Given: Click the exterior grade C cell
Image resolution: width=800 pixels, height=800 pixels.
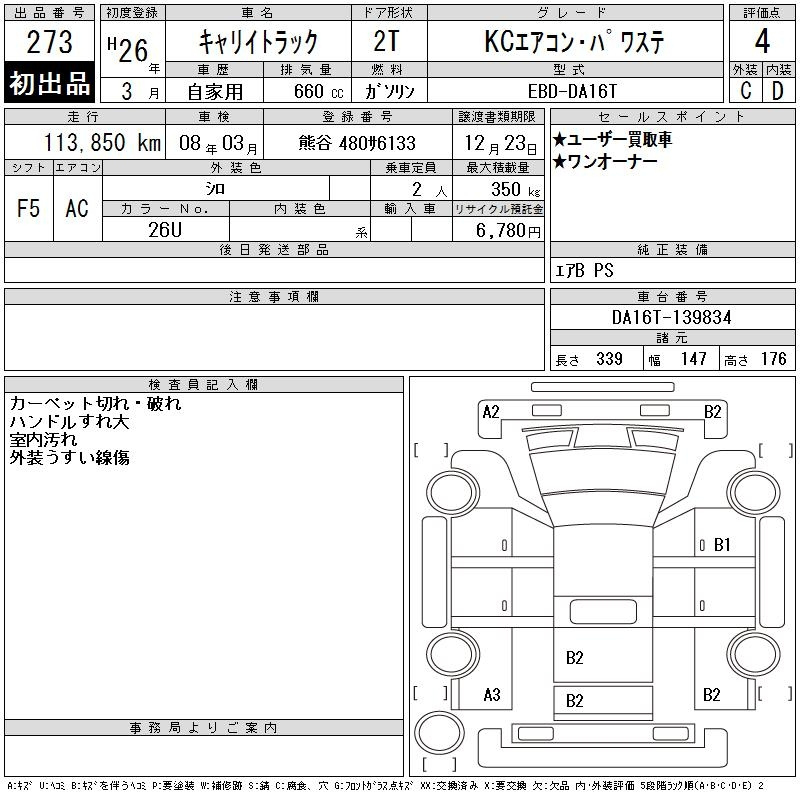Looking at the screenshot, I should coord(745,90).
